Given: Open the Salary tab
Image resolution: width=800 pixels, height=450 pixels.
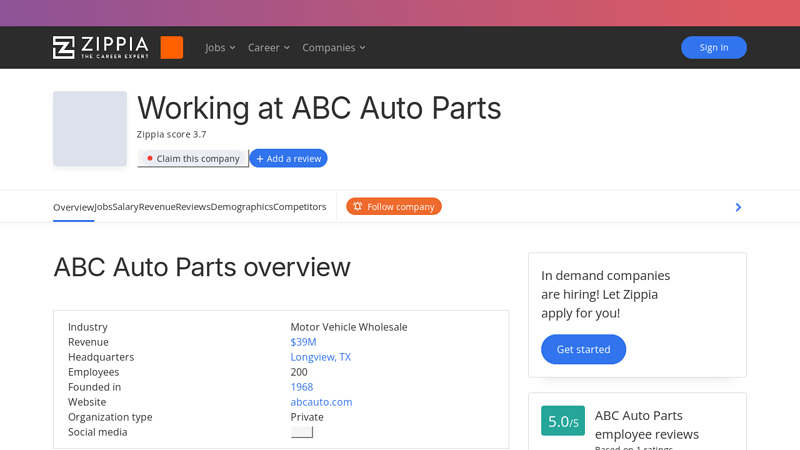Looking at the screenshot, I should (126, 207).
